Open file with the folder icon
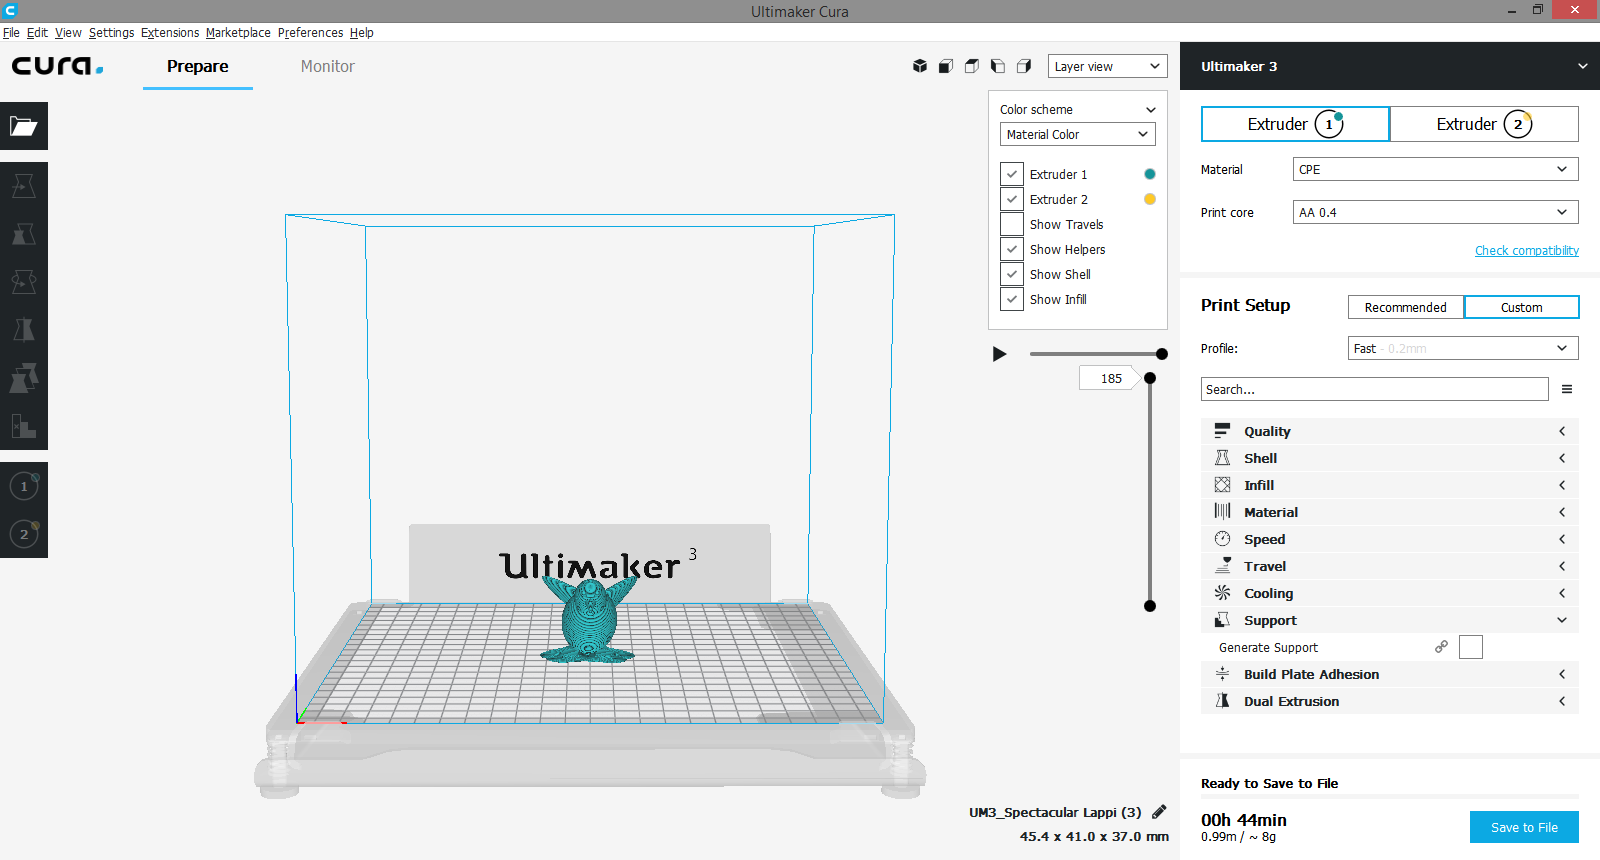Image resolution: width=1600 pixels, height=860 pixels. [x=24, y=126]
